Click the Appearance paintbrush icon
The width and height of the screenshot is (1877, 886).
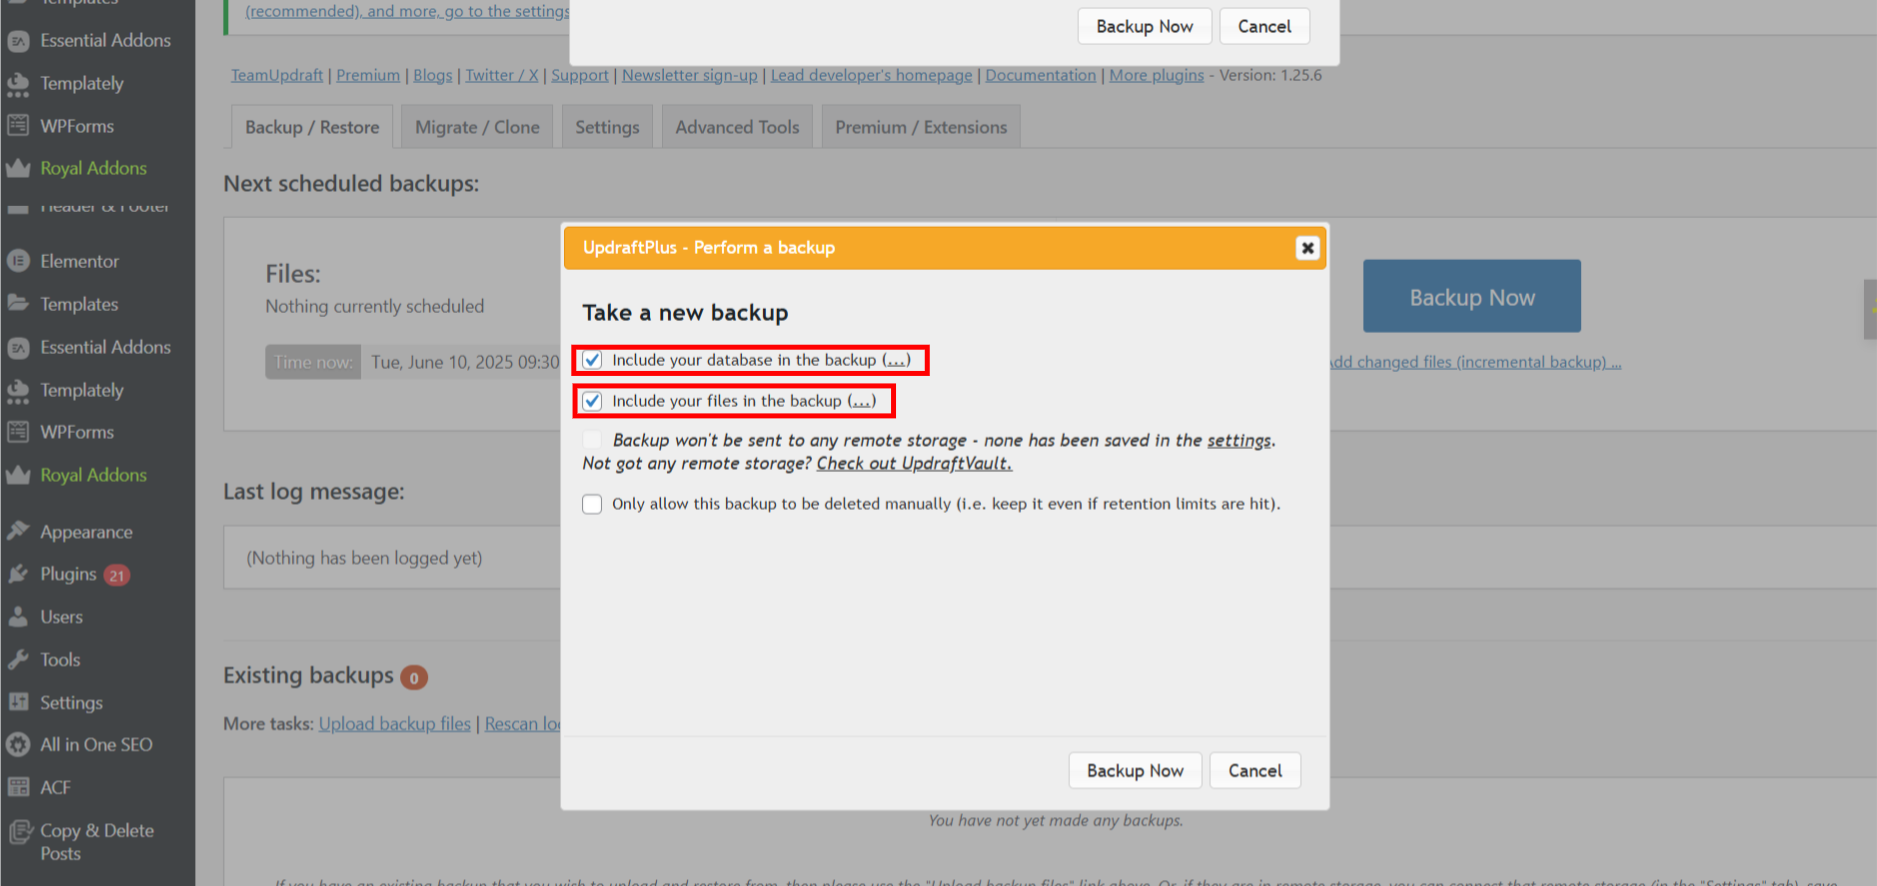[x=18, y=531]
